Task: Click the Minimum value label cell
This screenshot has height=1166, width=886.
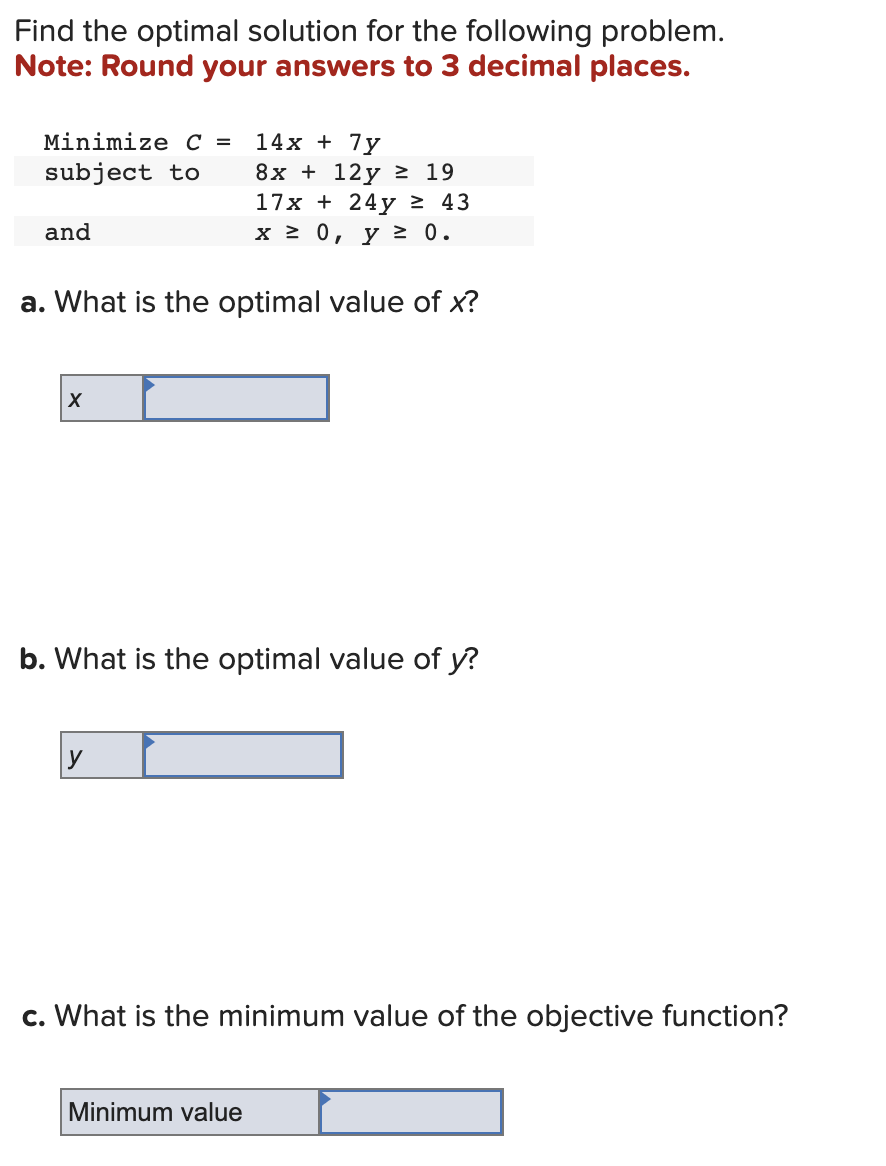Action: 188,1111
